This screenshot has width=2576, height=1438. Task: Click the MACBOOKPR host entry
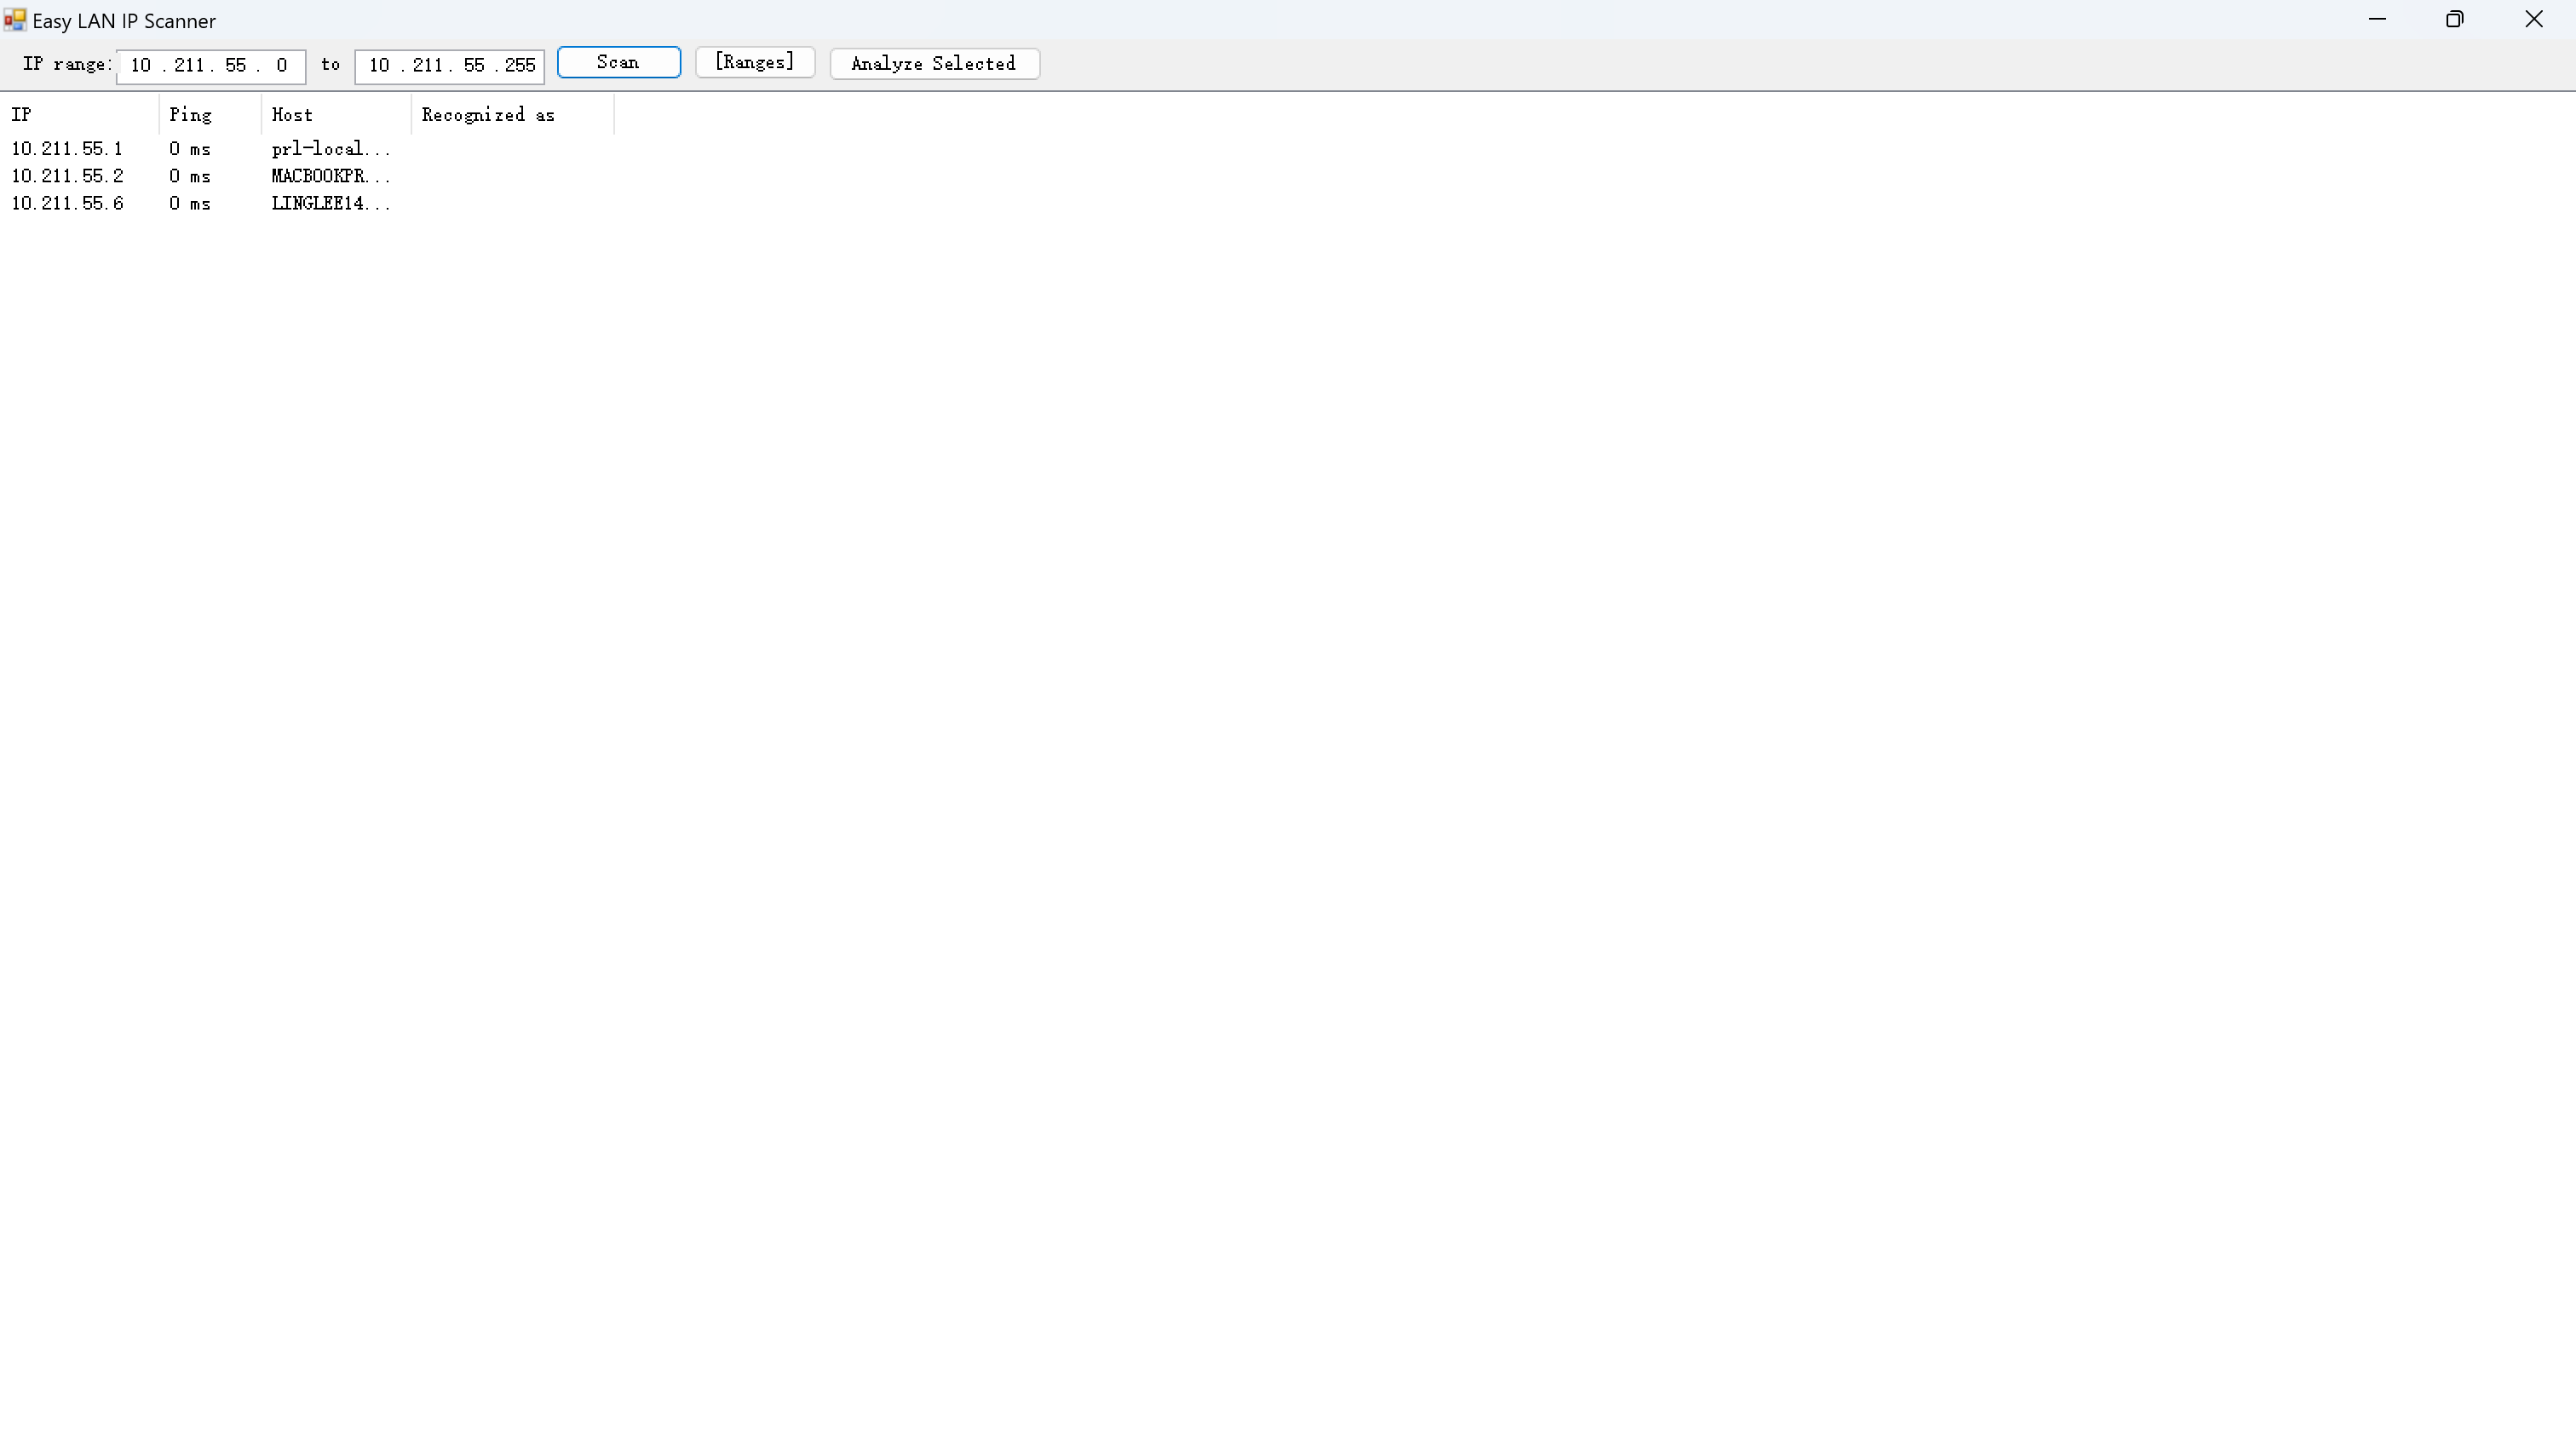(x=330, y=176)
